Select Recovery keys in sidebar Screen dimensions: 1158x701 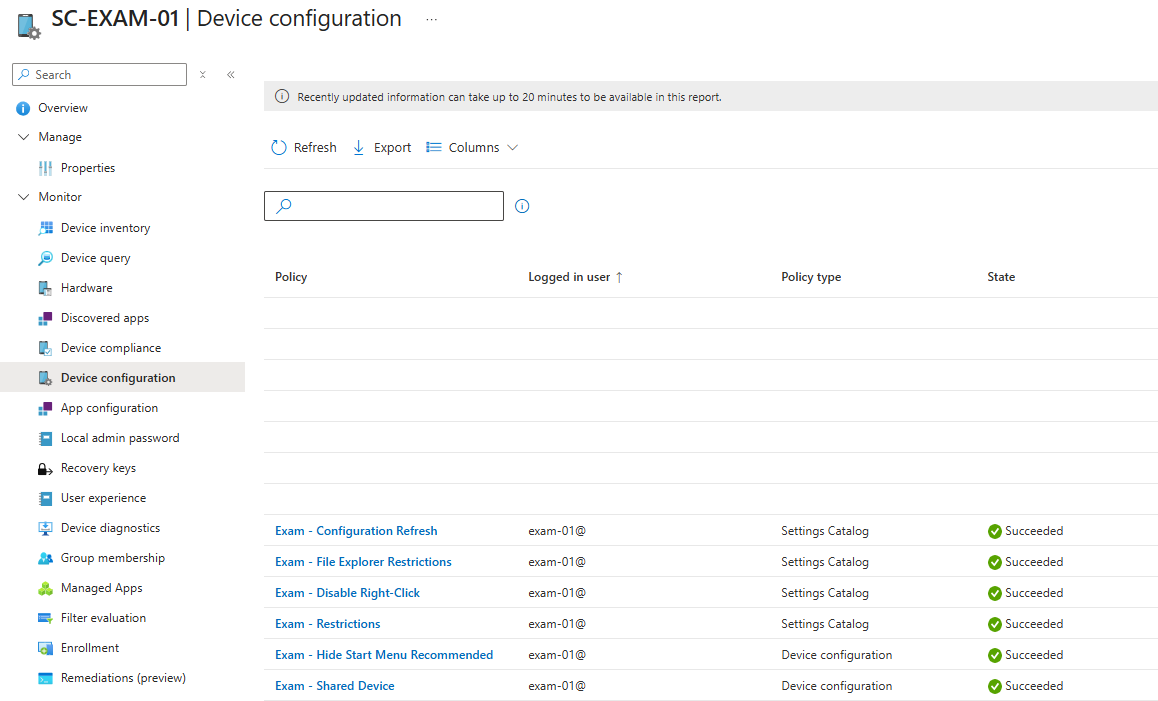[98, 468]
